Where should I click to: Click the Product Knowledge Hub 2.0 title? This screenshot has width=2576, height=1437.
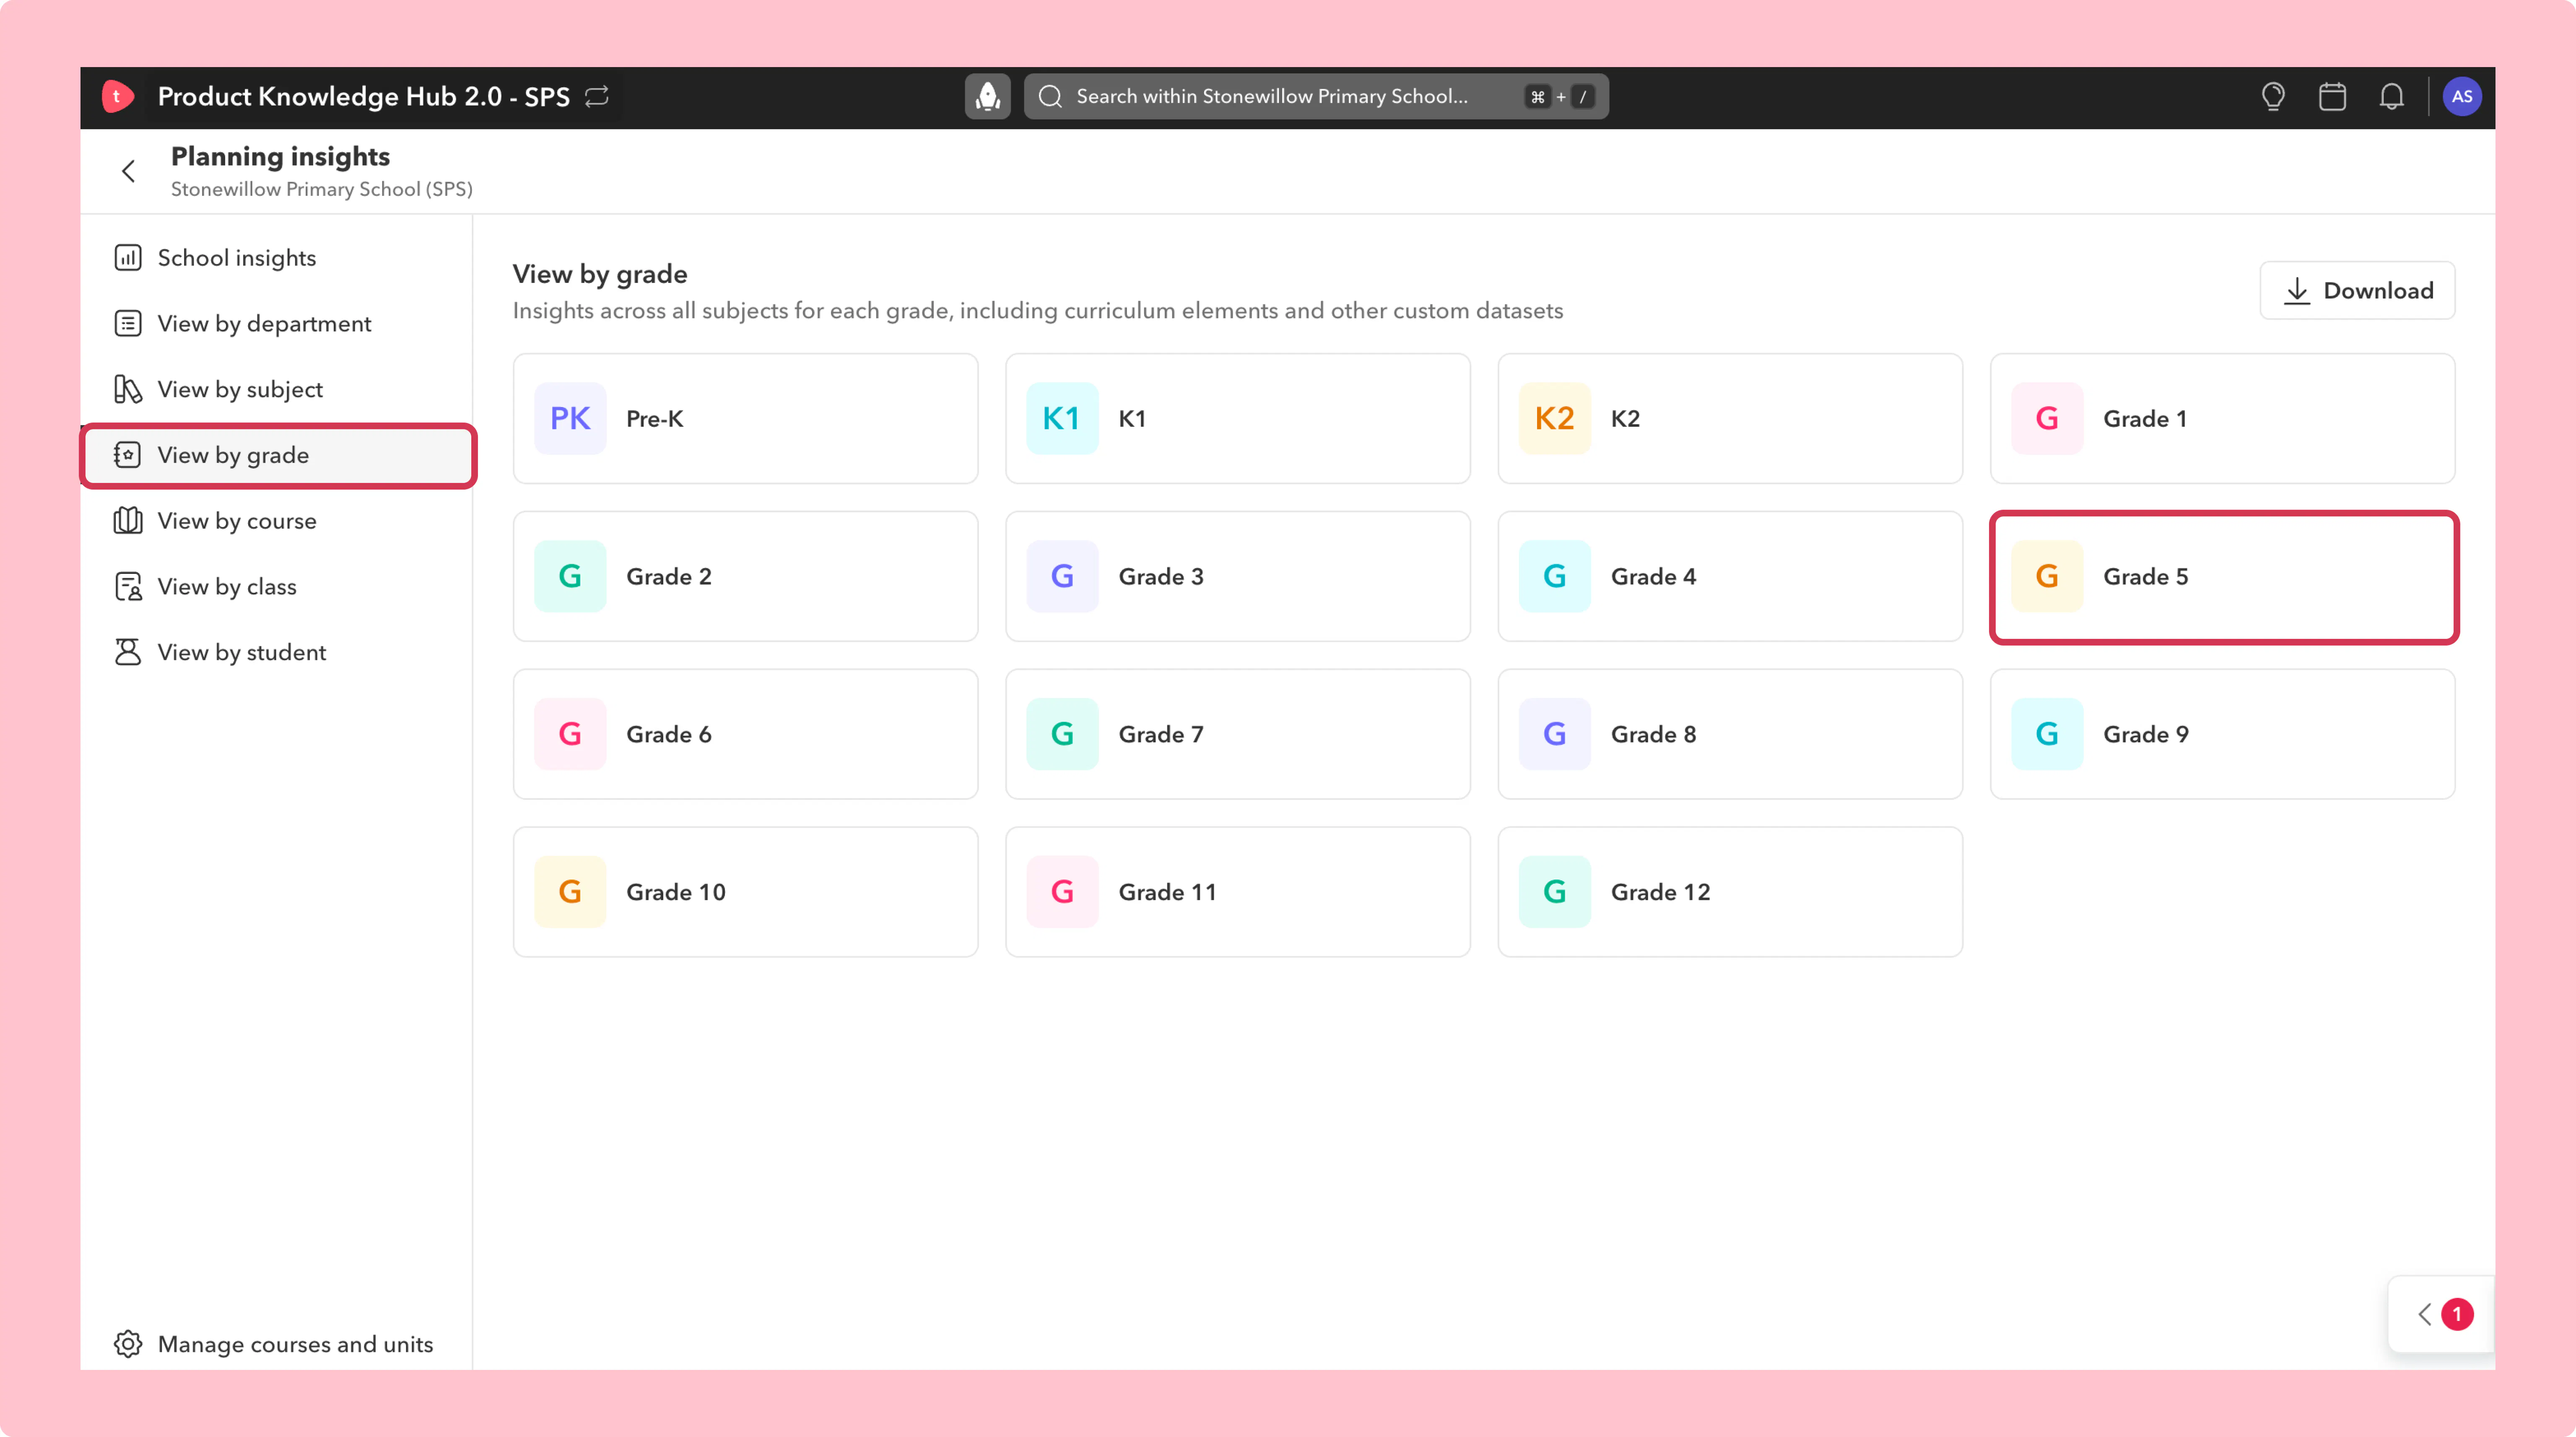(364, 96)
